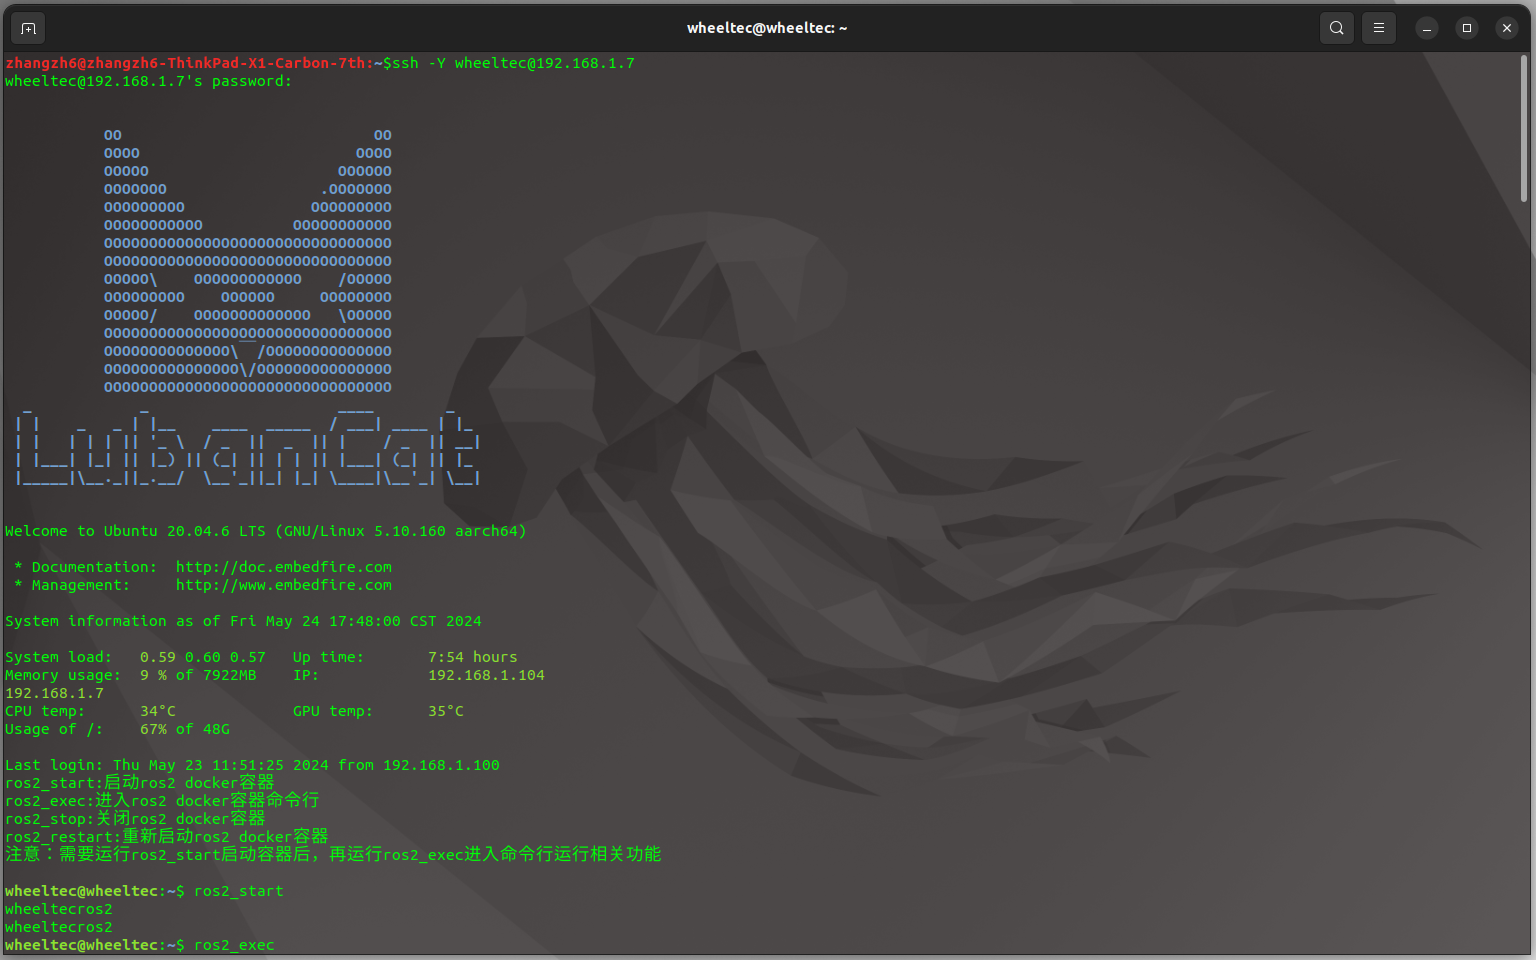Click the typed ros2_start command at prompt
1536x960 pixels.
pos(239,891)
